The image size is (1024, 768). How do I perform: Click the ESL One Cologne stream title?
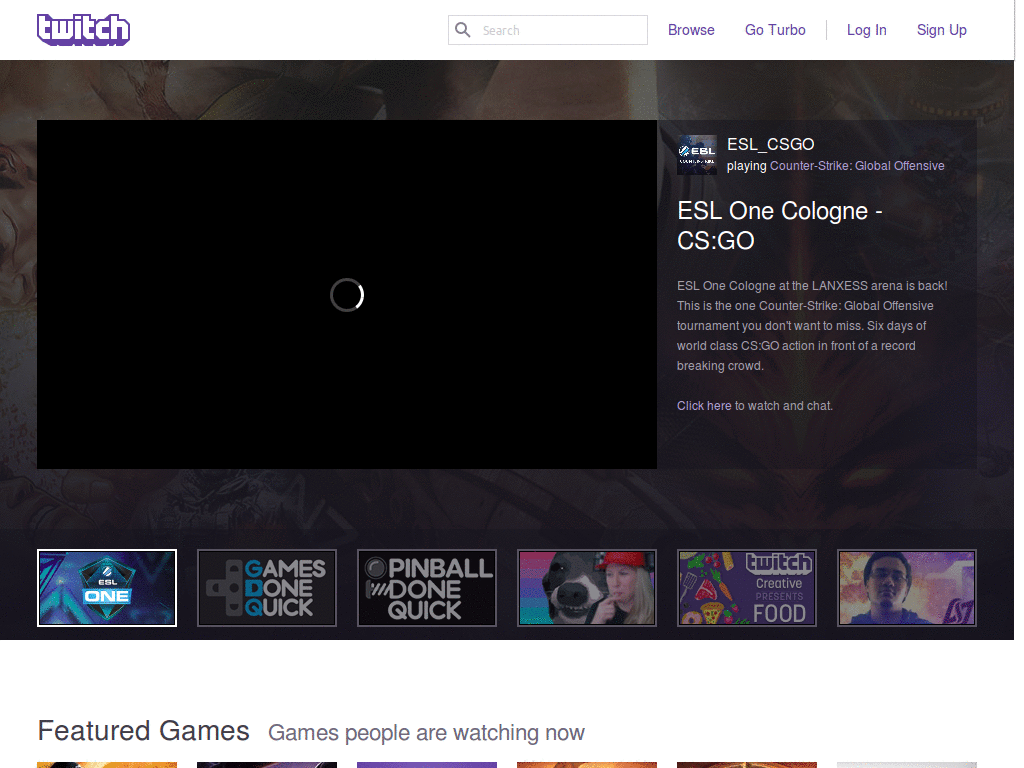(780, 226)
